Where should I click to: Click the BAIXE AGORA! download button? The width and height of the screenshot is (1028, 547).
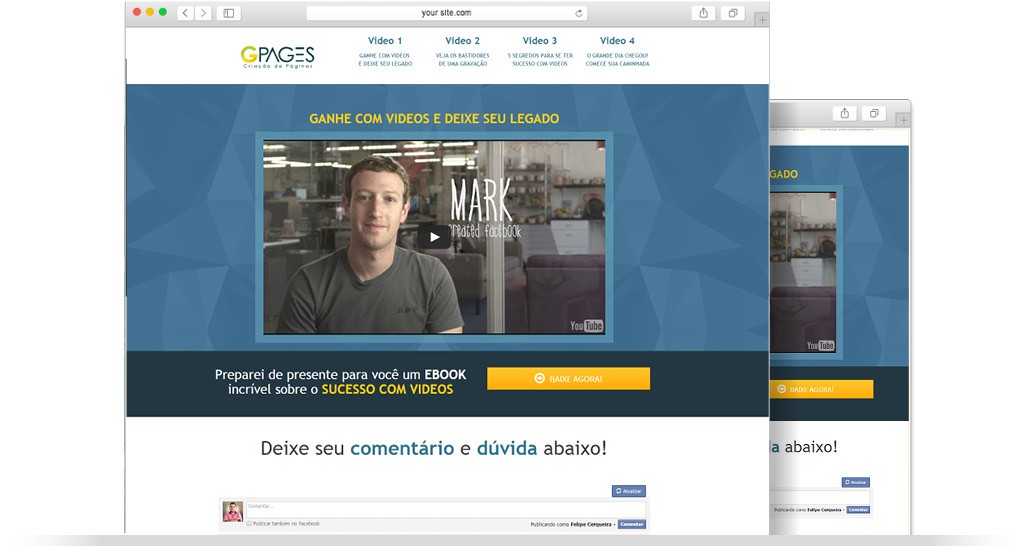[x=568, y=378]
